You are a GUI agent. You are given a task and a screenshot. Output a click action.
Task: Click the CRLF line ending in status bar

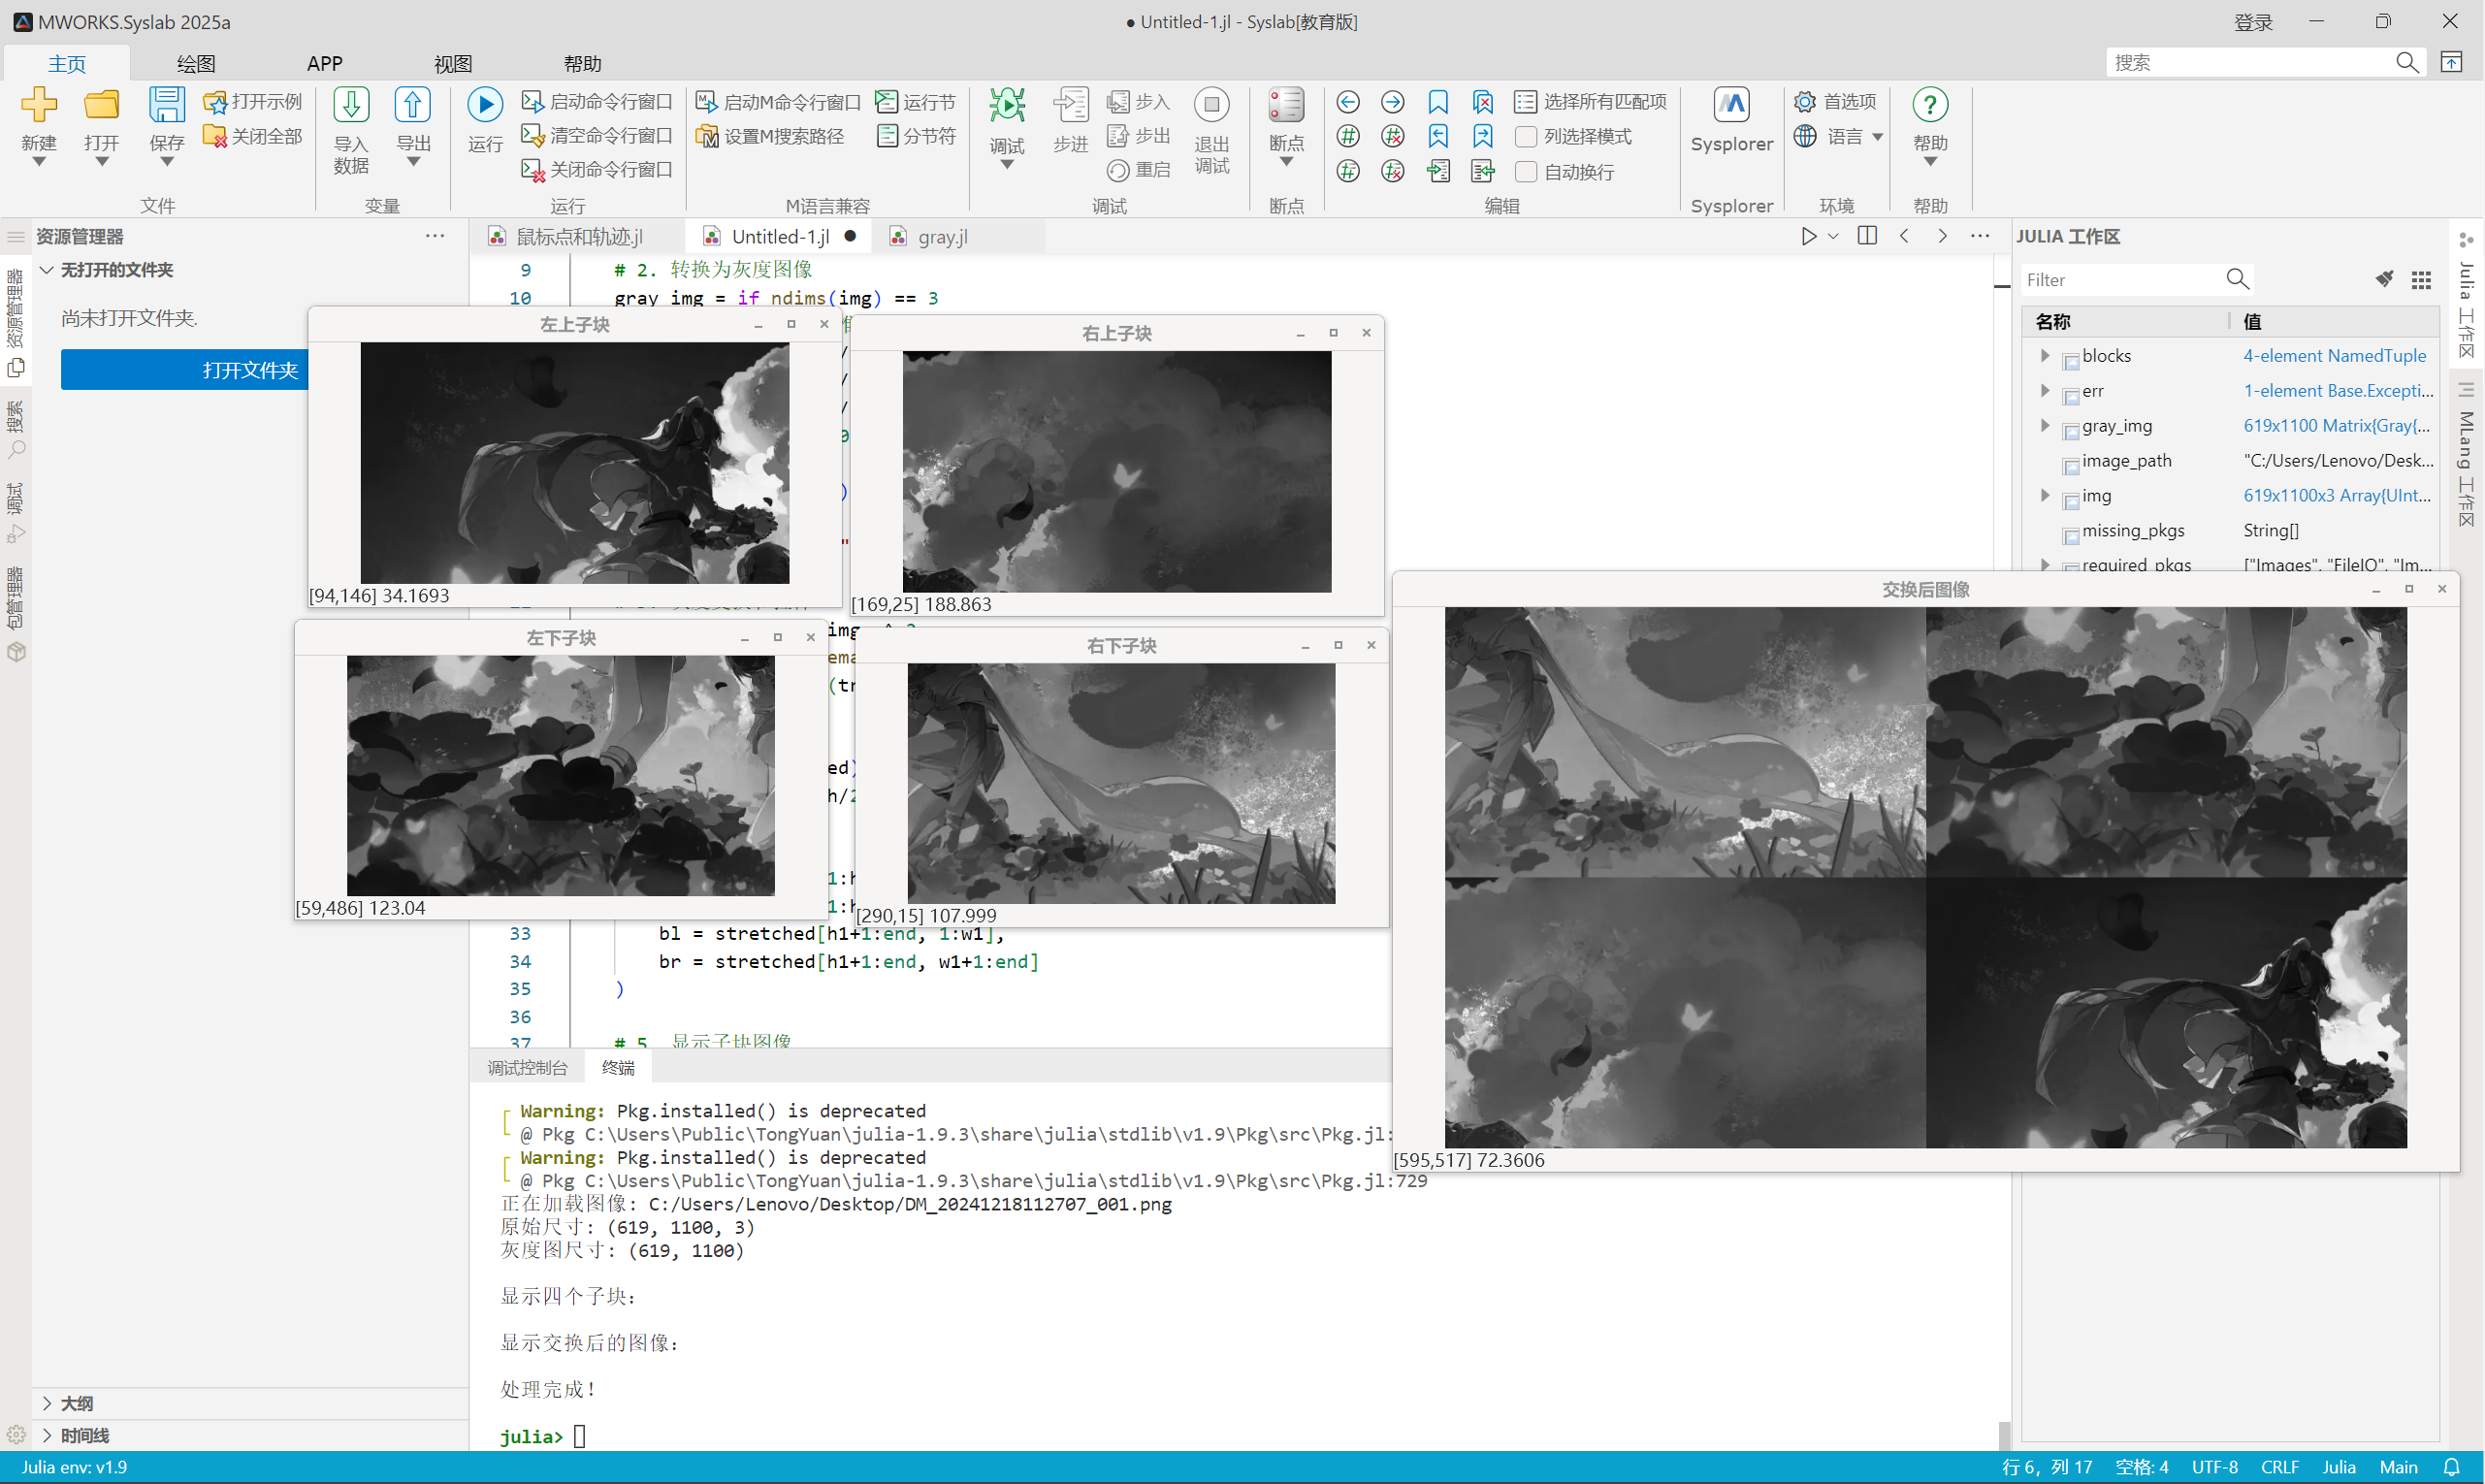pyautogui.click(x=2279, y=1467)
